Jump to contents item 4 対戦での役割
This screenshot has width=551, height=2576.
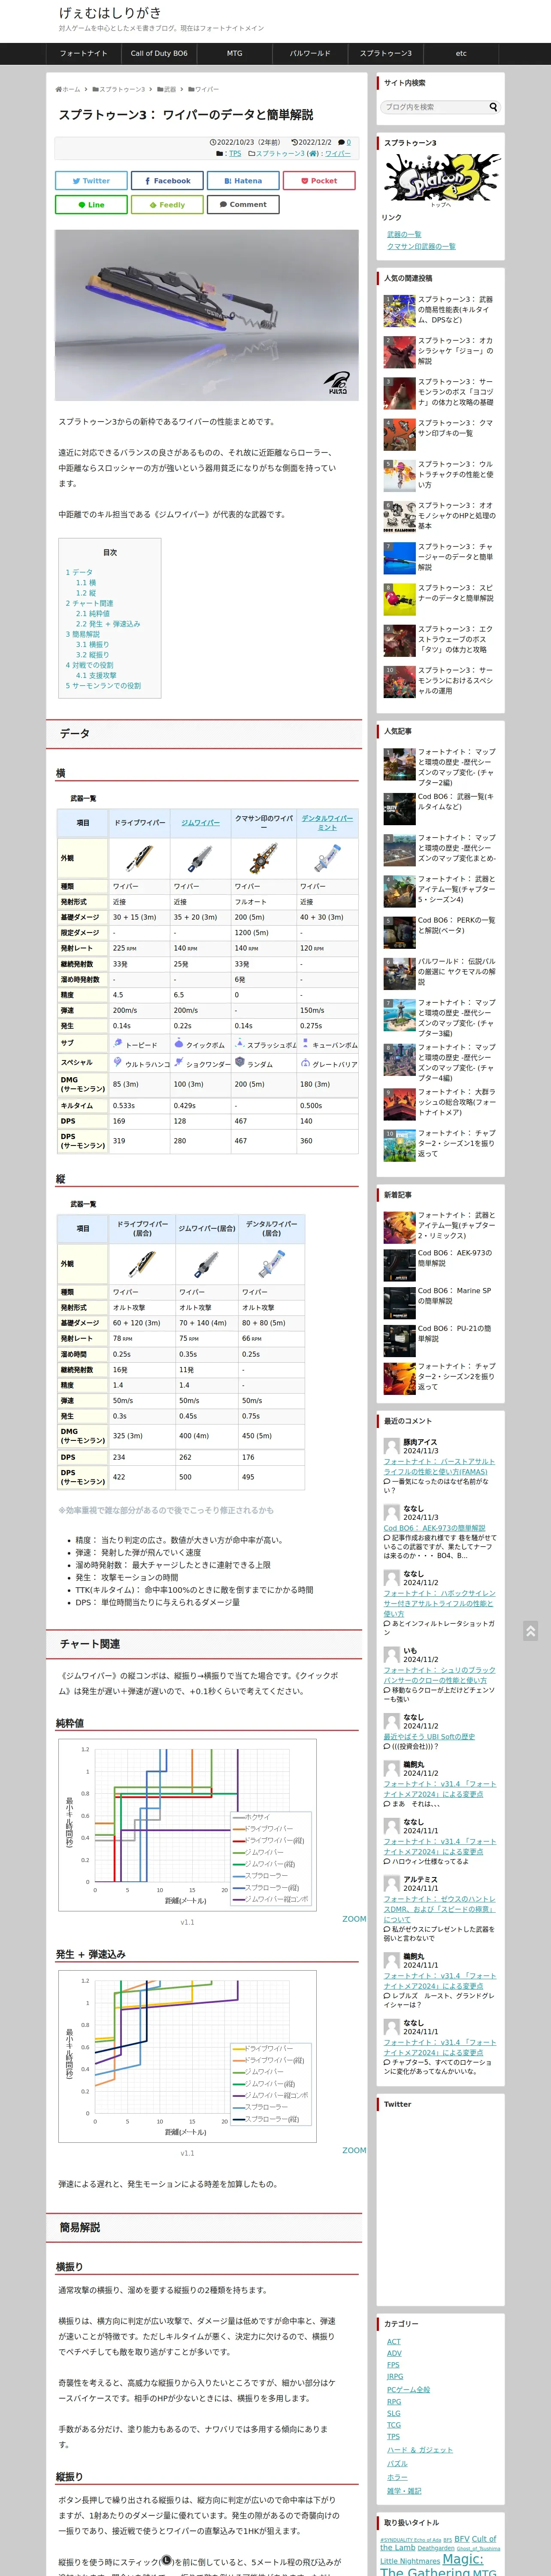(89, 665)
